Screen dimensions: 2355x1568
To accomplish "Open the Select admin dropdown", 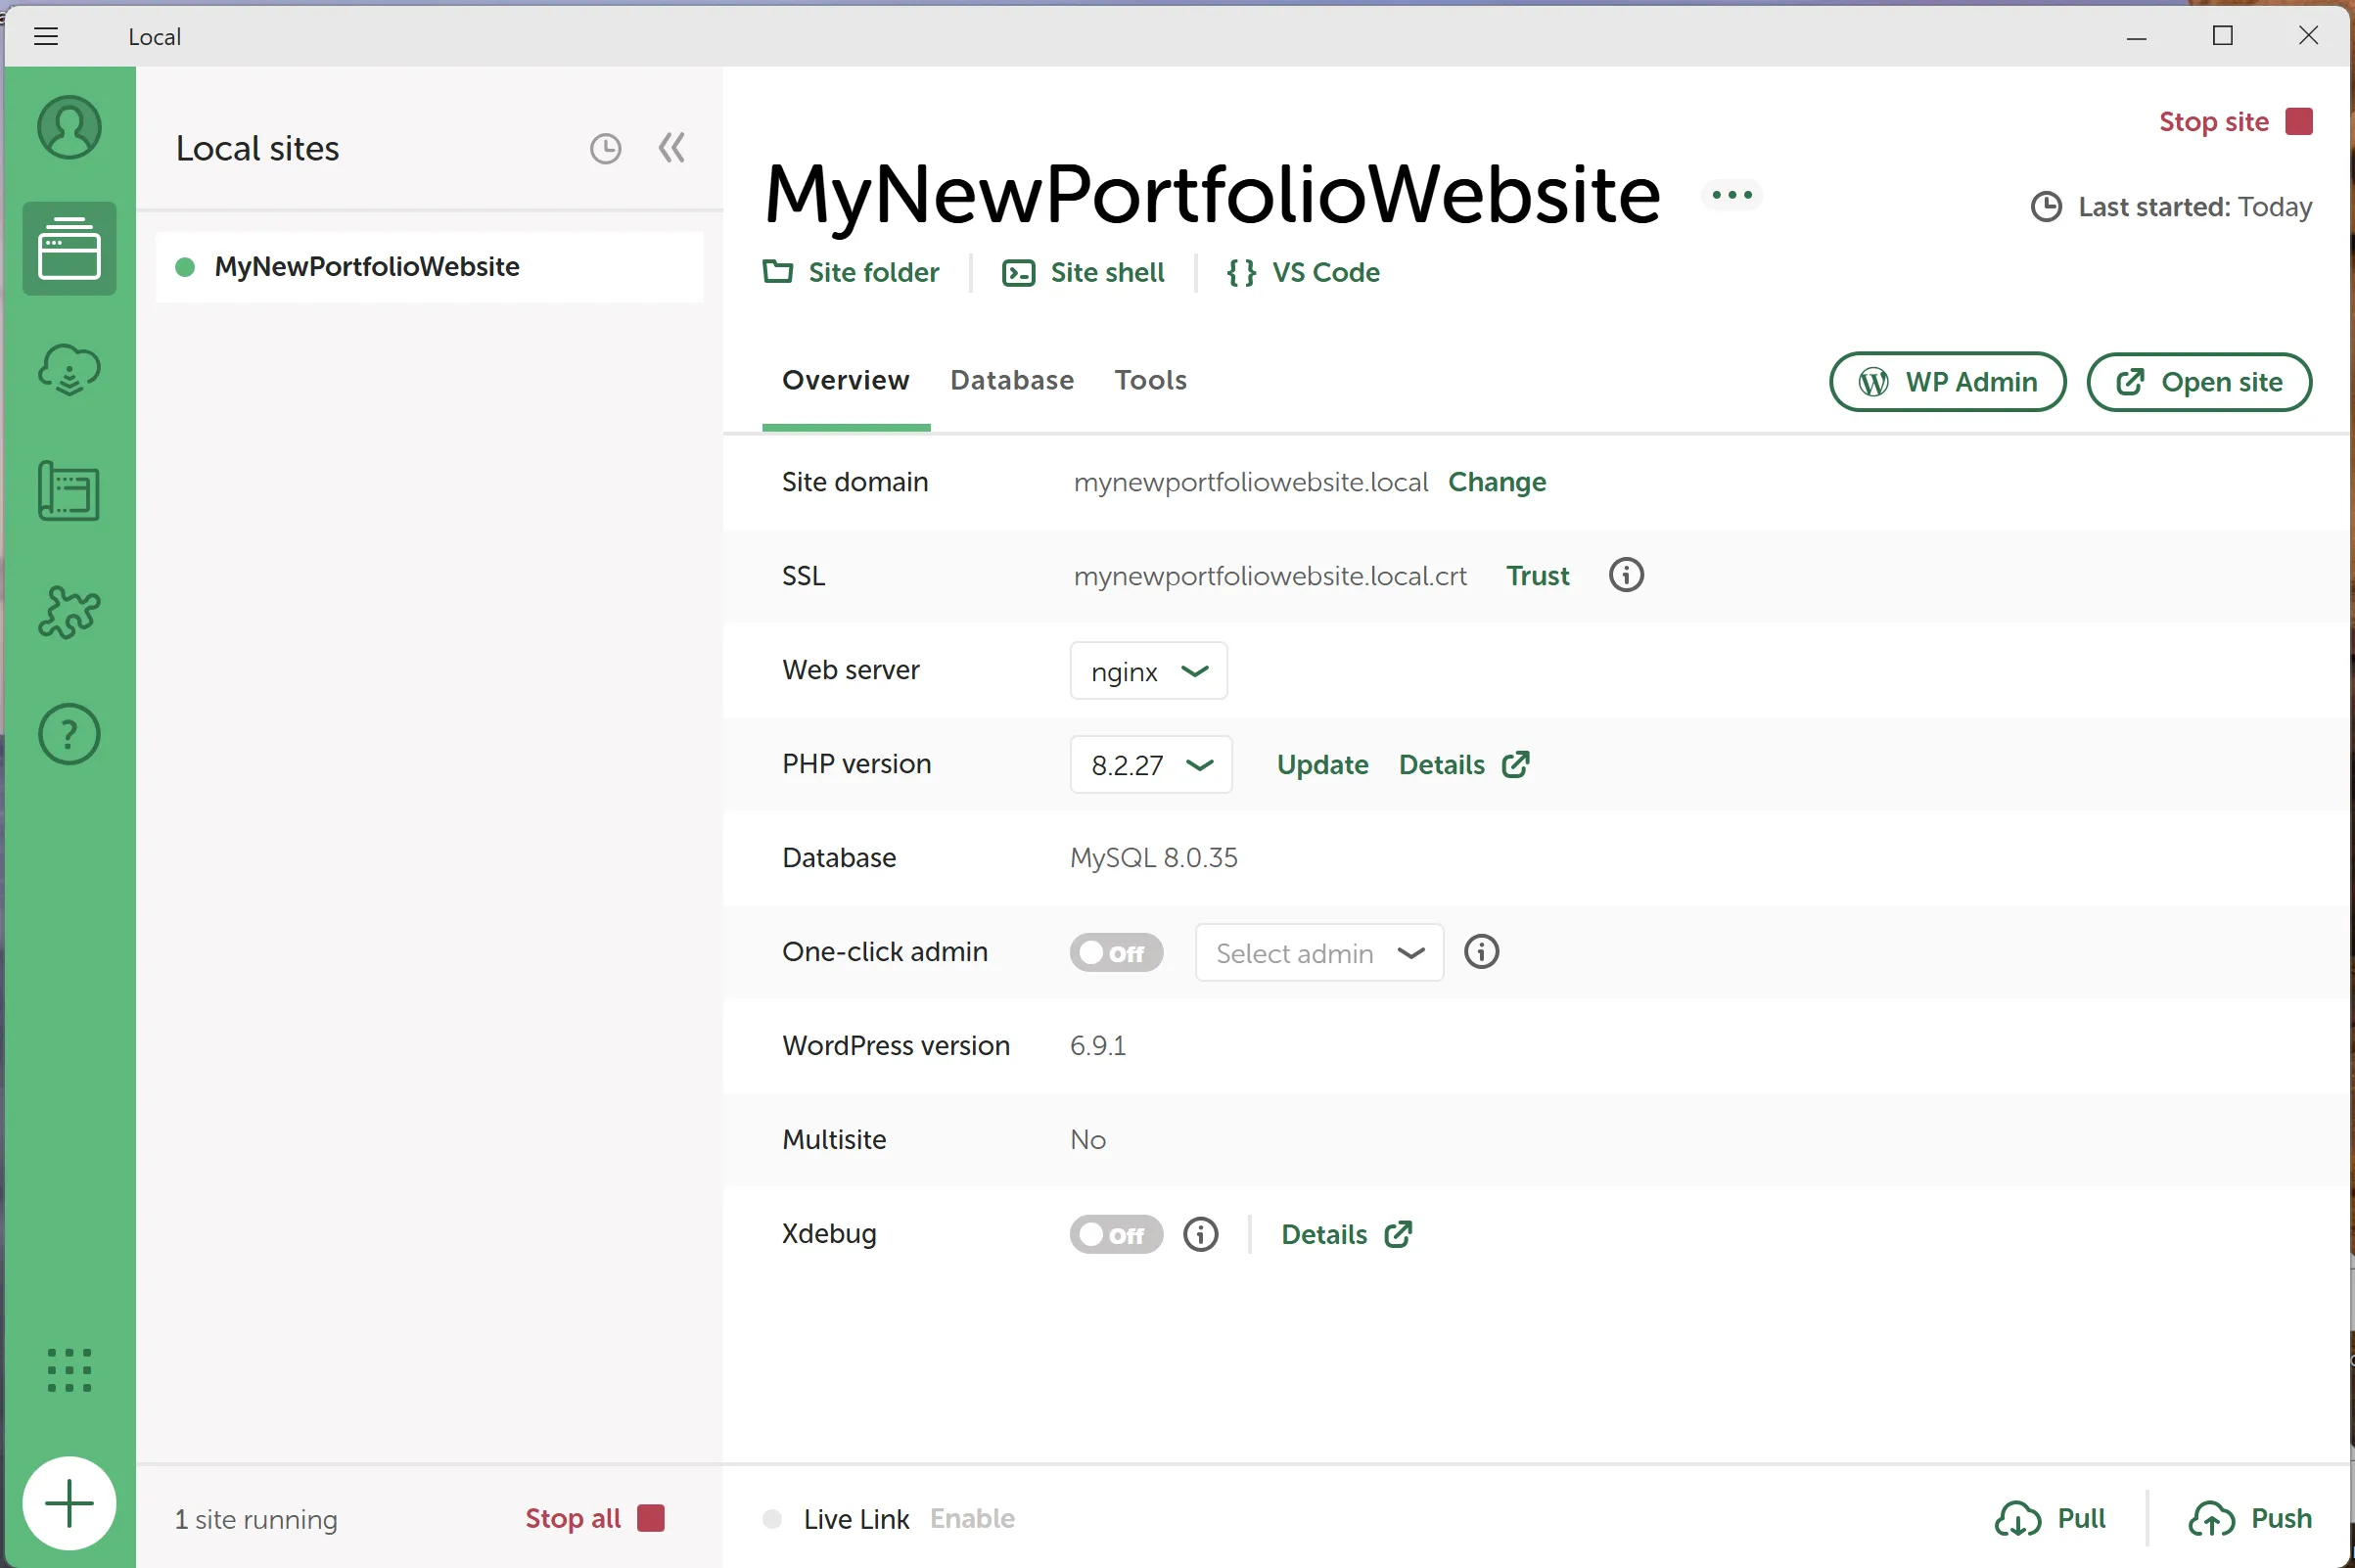I will [1318, 952].
